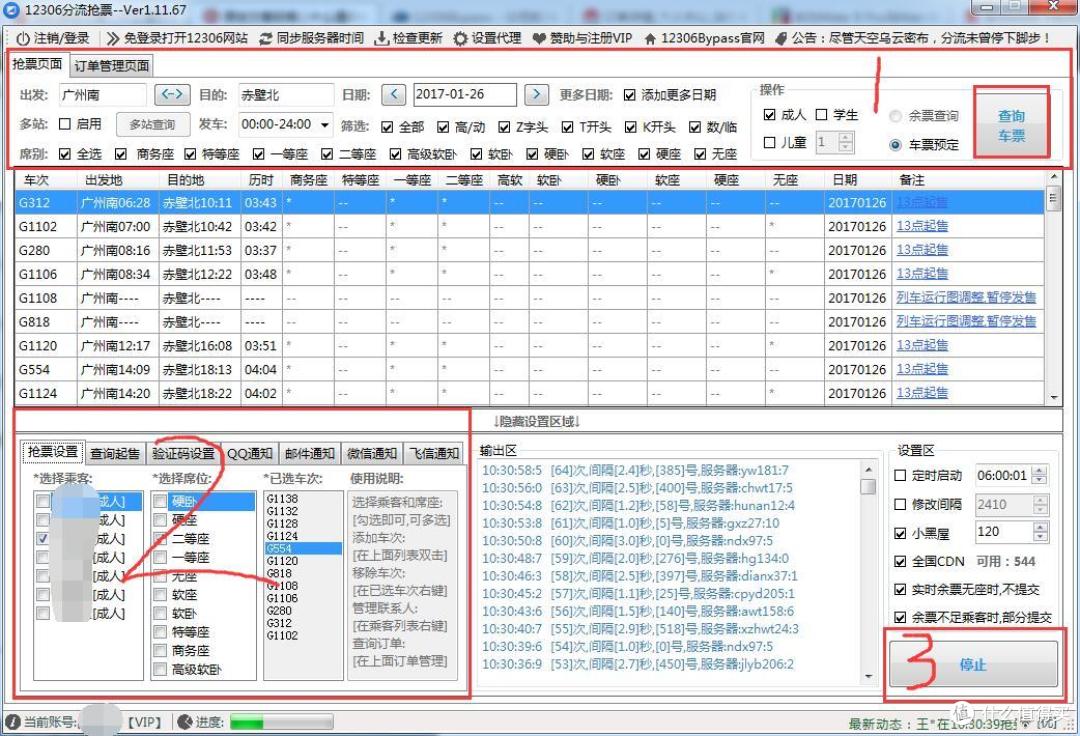Click 检查更新 download icon

[x=381, y=39]
